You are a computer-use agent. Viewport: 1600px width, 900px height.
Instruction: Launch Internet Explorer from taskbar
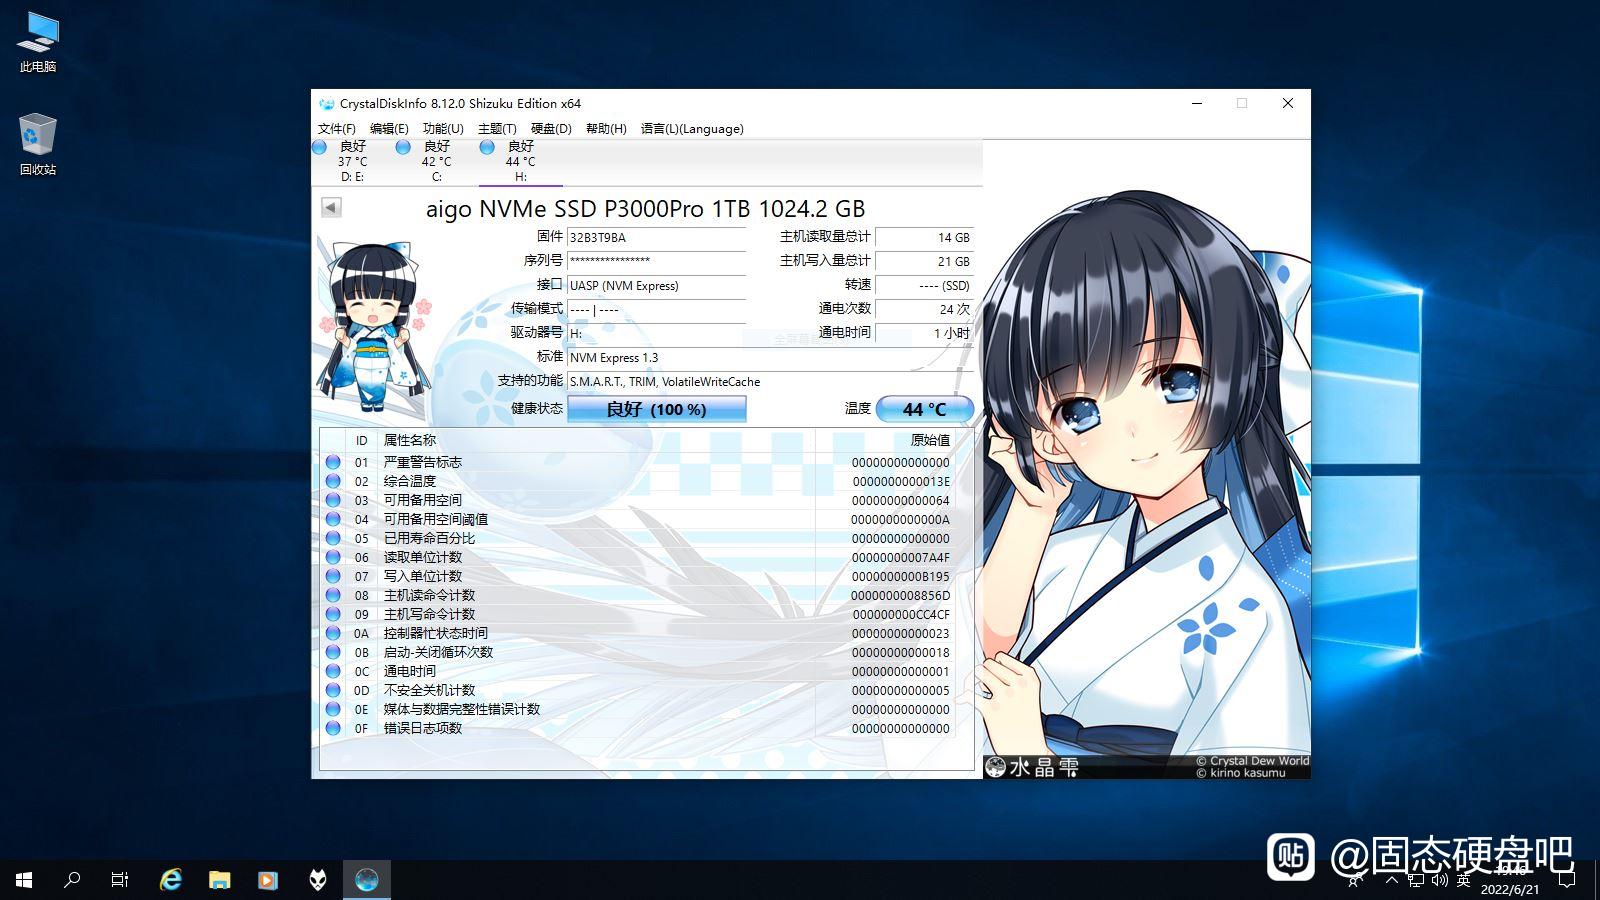171,880
